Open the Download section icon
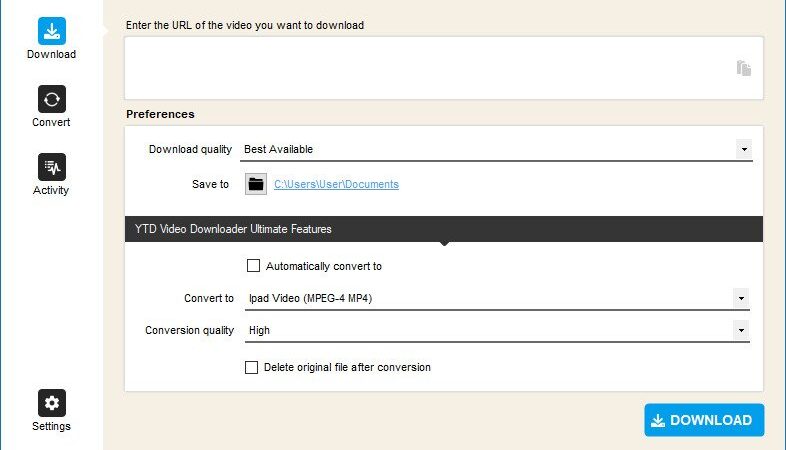This screenshot has height=450, width=786. [x=52, y=31]
